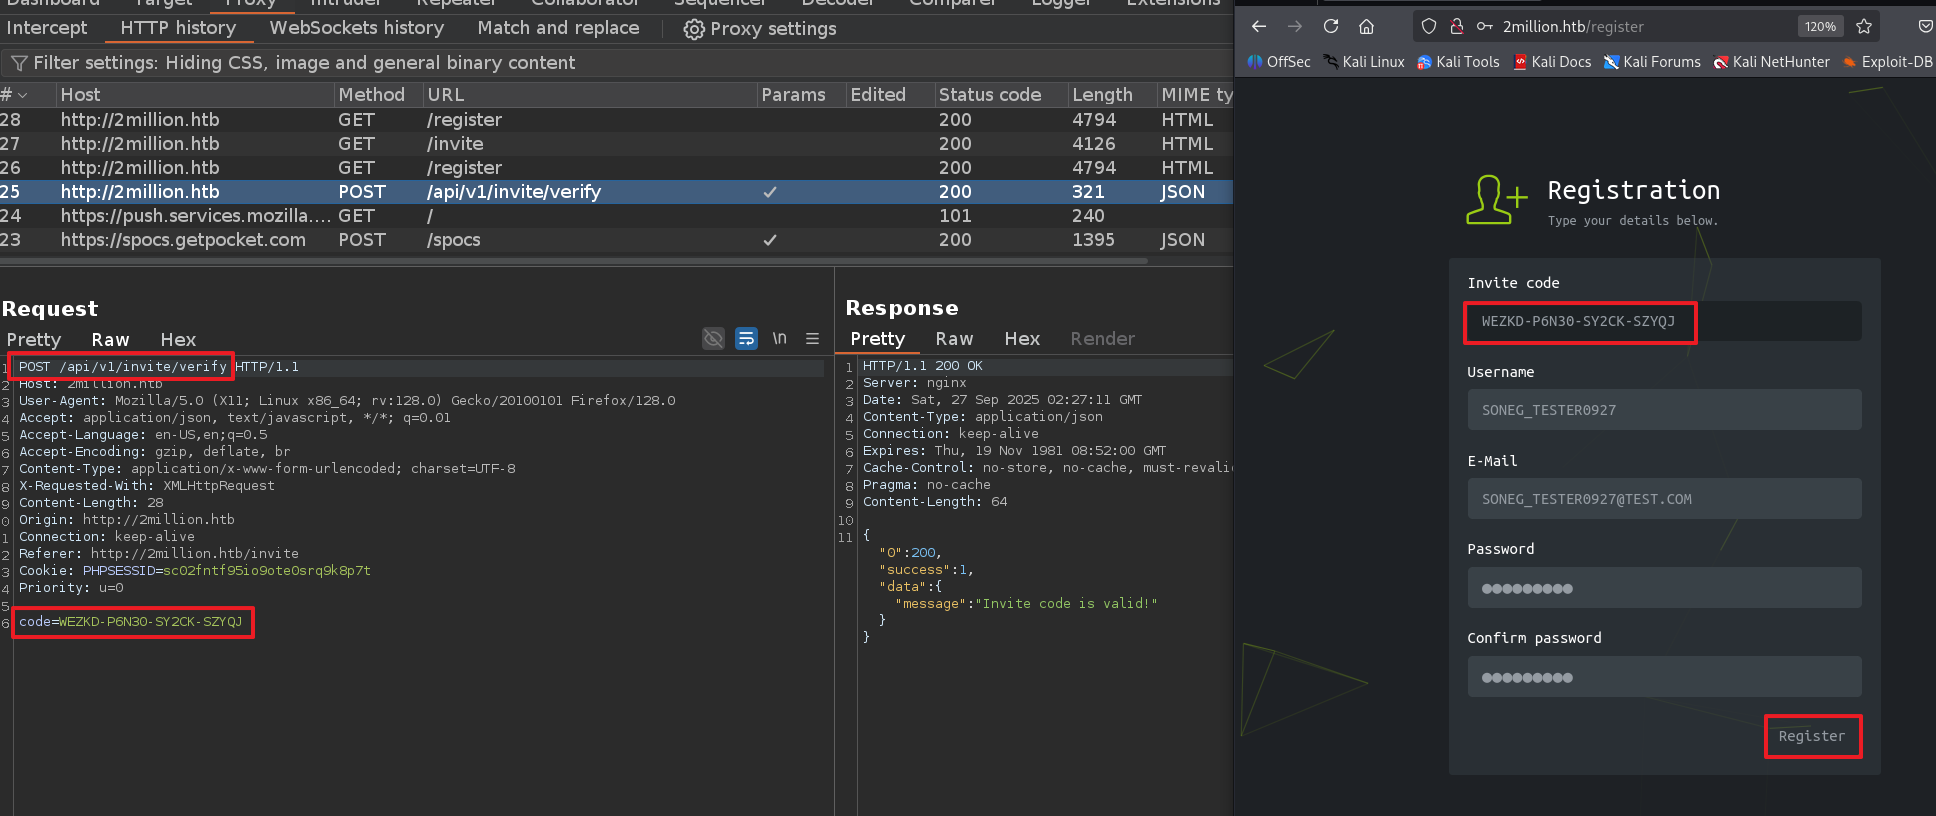The height and width of the screenshot is (816, 1936).
Task: Open the Request panel hamburger menu
Action: [x=812, y=339]
